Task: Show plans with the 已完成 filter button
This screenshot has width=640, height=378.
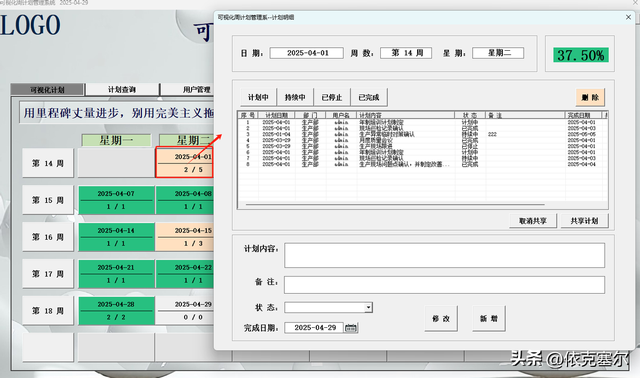Action: point(369,97)
